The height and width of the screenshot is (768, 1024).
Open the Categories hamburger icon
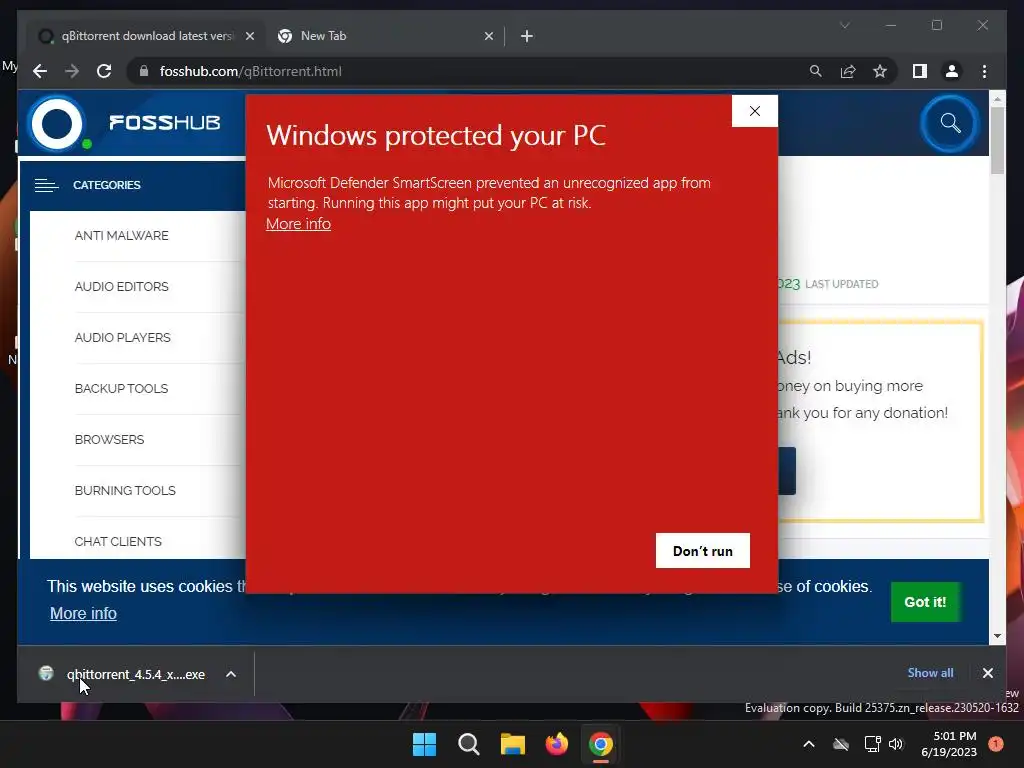click(x=46, y=185)
